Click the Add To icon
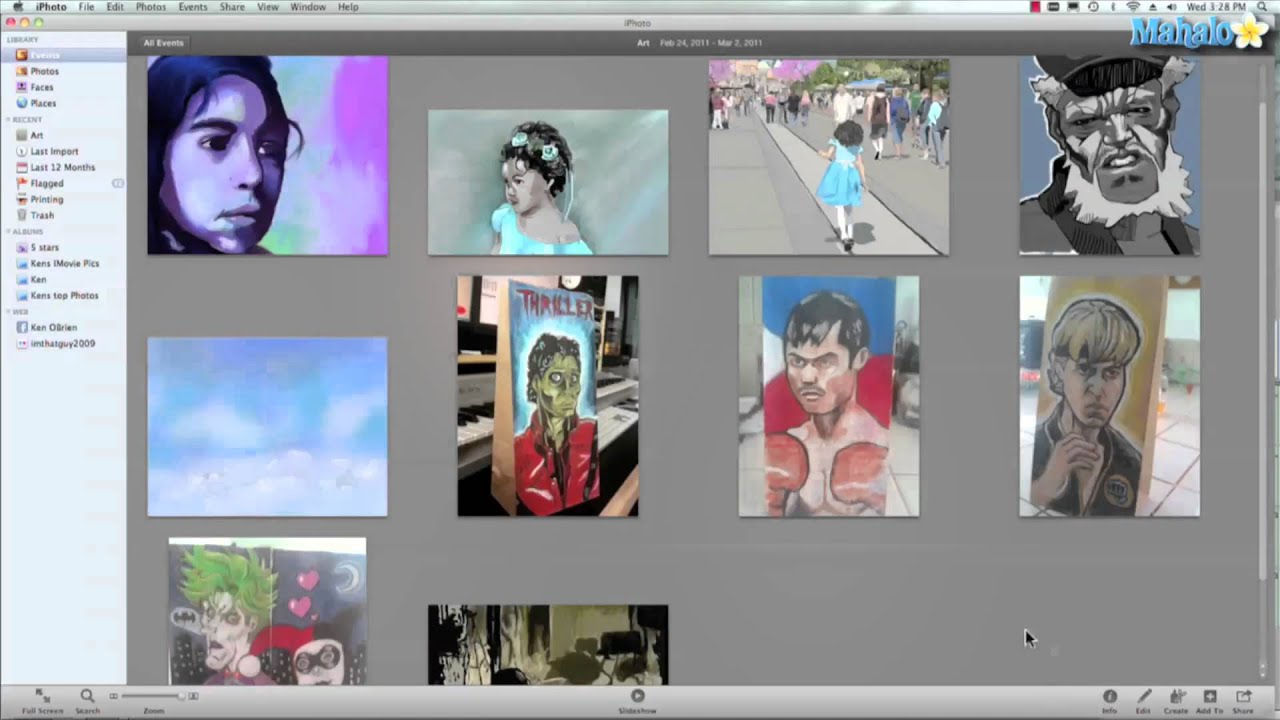 click(x=1209, y=697)
